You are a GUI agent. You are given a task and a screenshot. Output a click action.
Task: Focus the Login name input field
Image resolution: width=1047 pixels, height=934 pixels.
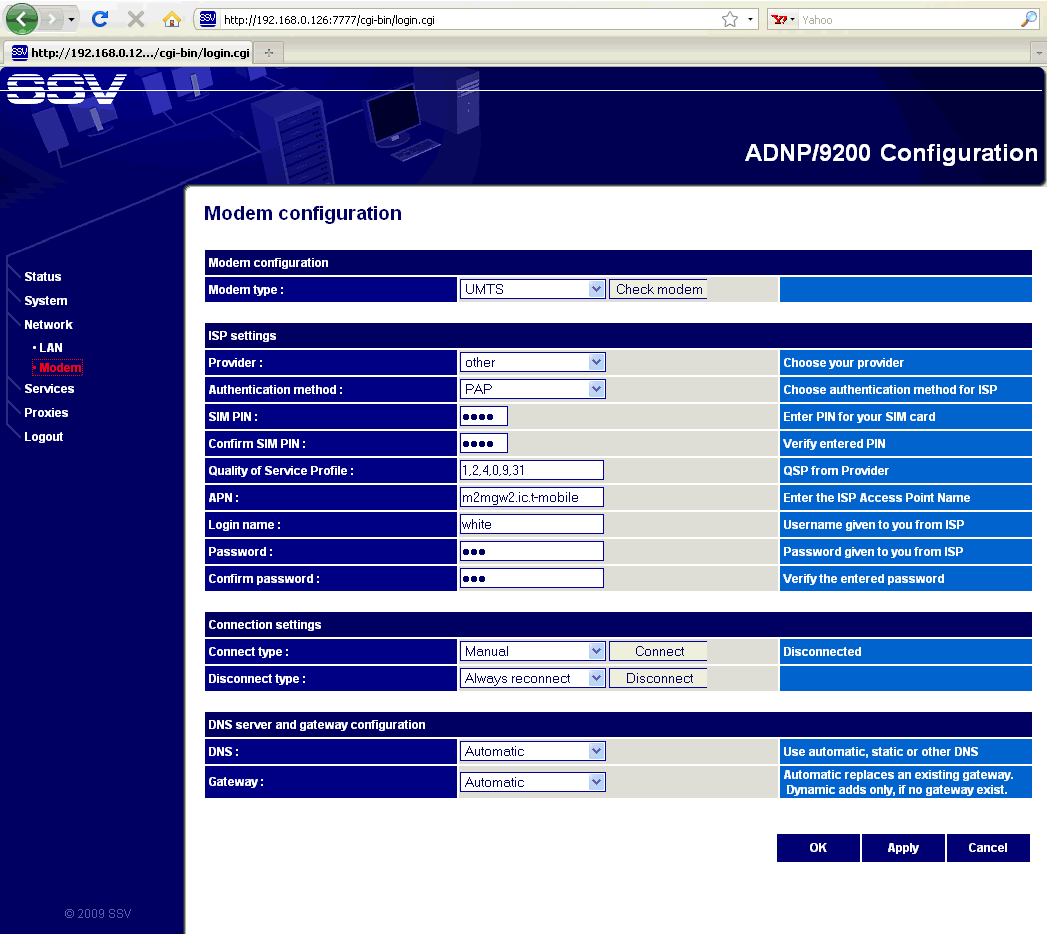click(x=531, y=524)
